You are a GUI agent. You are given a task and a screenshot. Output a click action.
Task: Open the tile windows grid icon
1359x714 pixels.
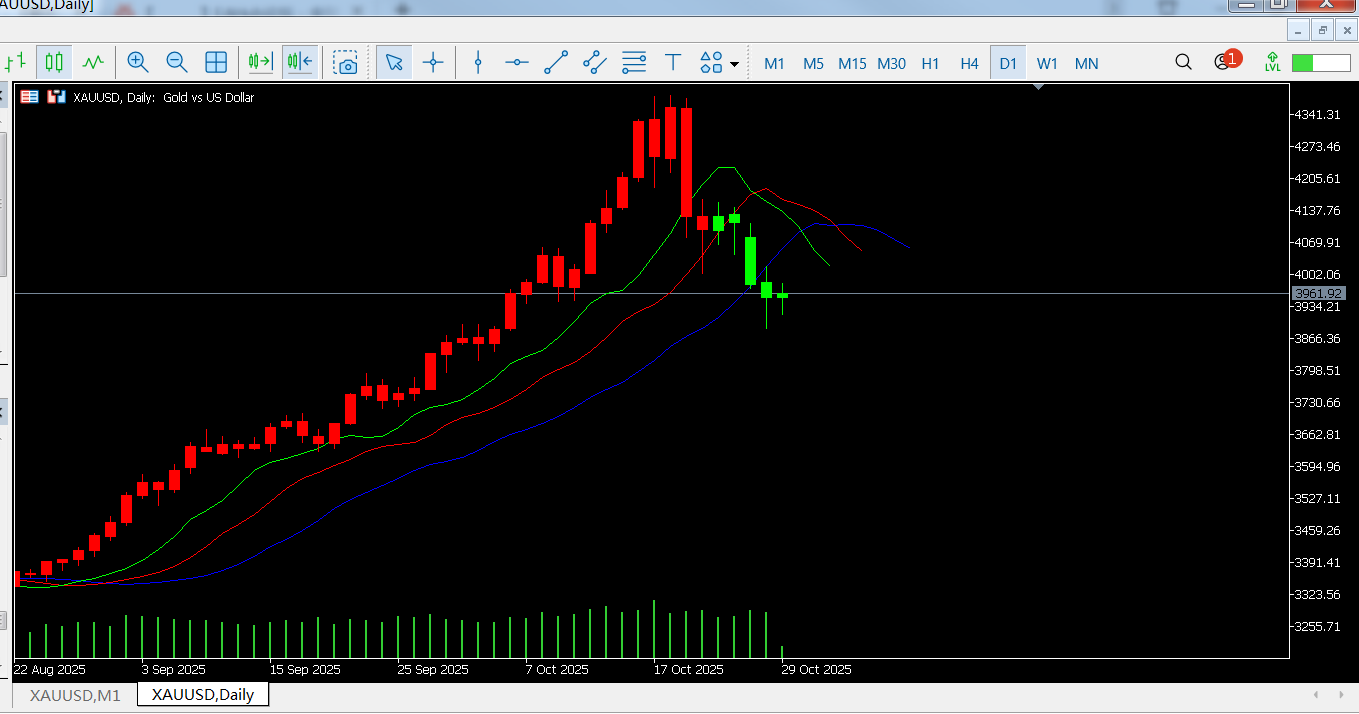(216, 63)
